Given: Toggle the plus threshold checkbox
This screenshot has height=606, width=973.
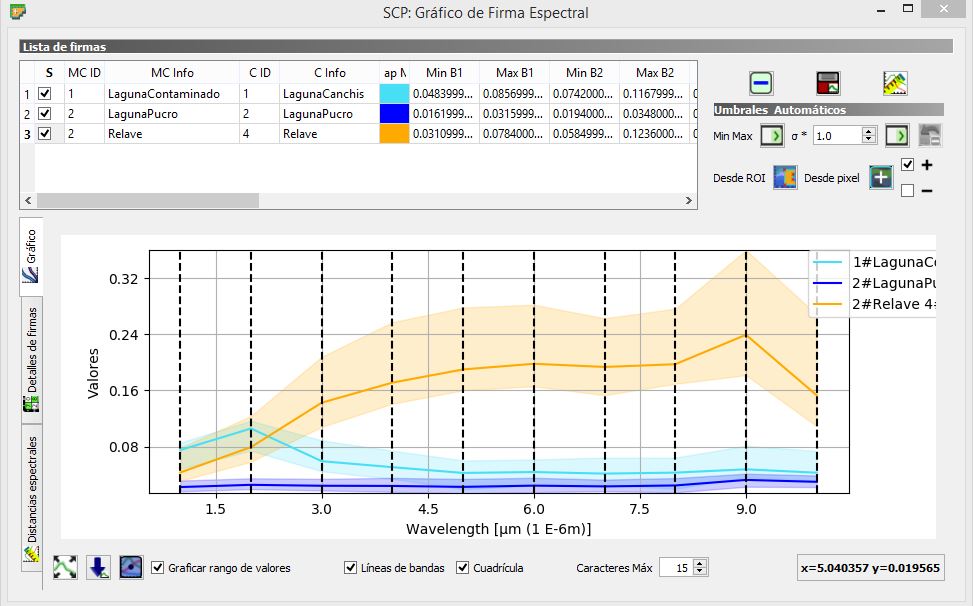Looking at the screenshot, I should [907, 164].
